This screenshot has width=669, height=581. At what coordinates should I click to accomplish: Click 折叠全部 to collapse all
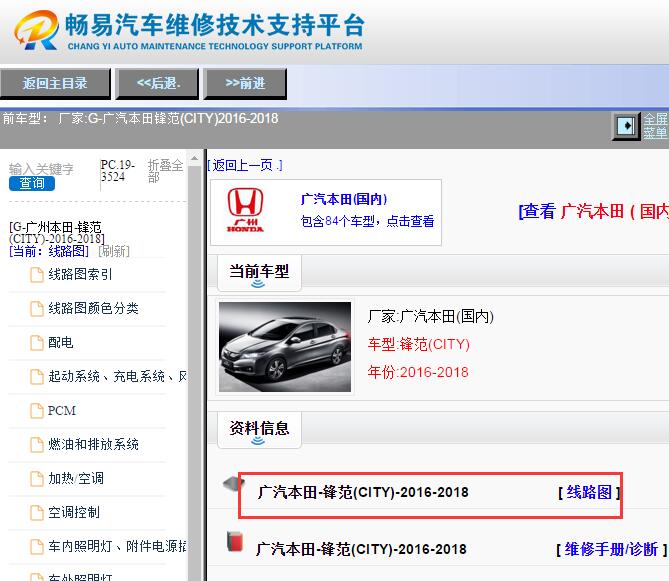[x=166, y=171]
